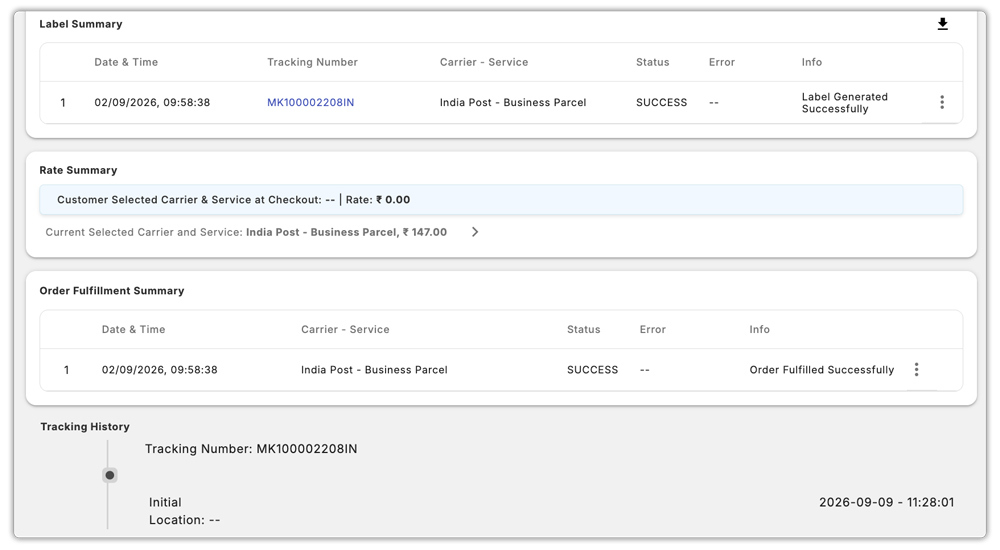Click Date & Time header in Order Fulfillment Summary

point(133,330)
